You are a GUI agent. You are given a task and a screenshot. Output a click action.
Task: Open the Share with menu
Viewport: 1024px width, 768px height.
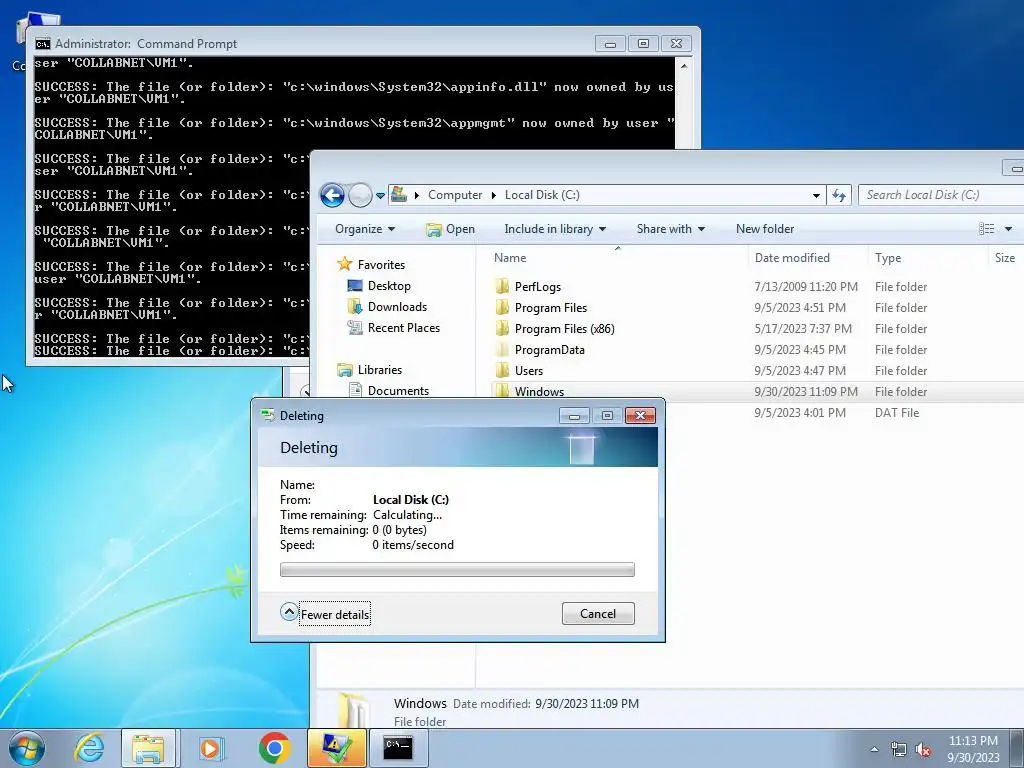pyautogui.click(x=671, y=229)
